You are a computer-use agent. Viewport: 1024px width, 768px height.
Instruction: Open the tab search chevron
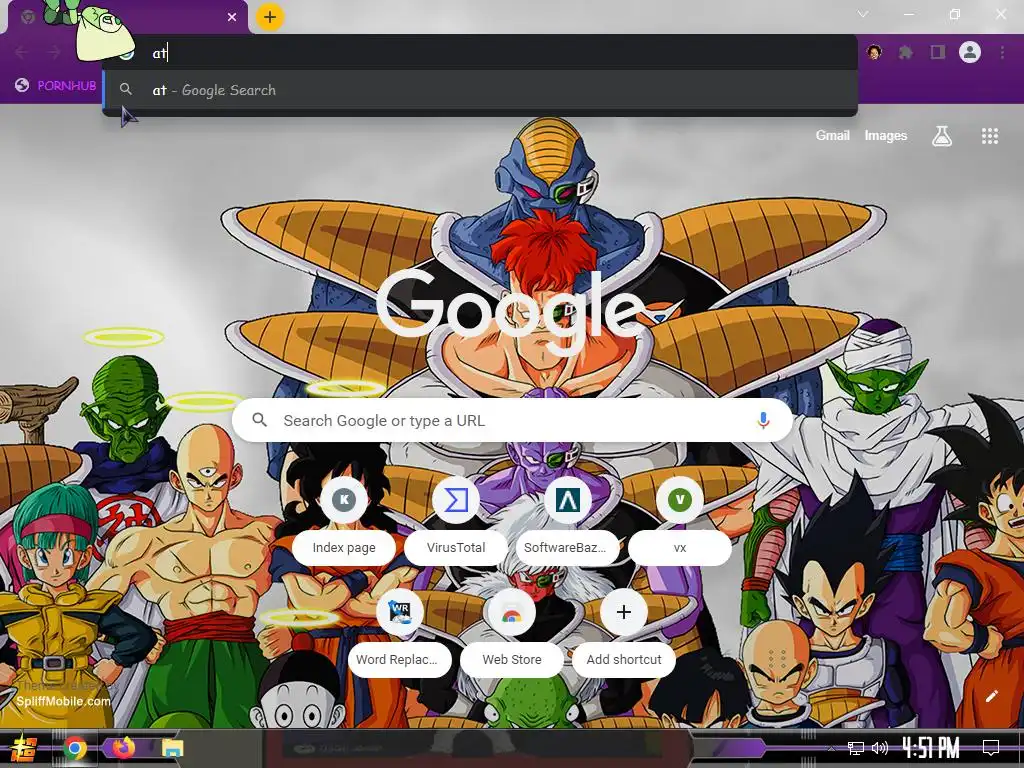tap(863, 14)
